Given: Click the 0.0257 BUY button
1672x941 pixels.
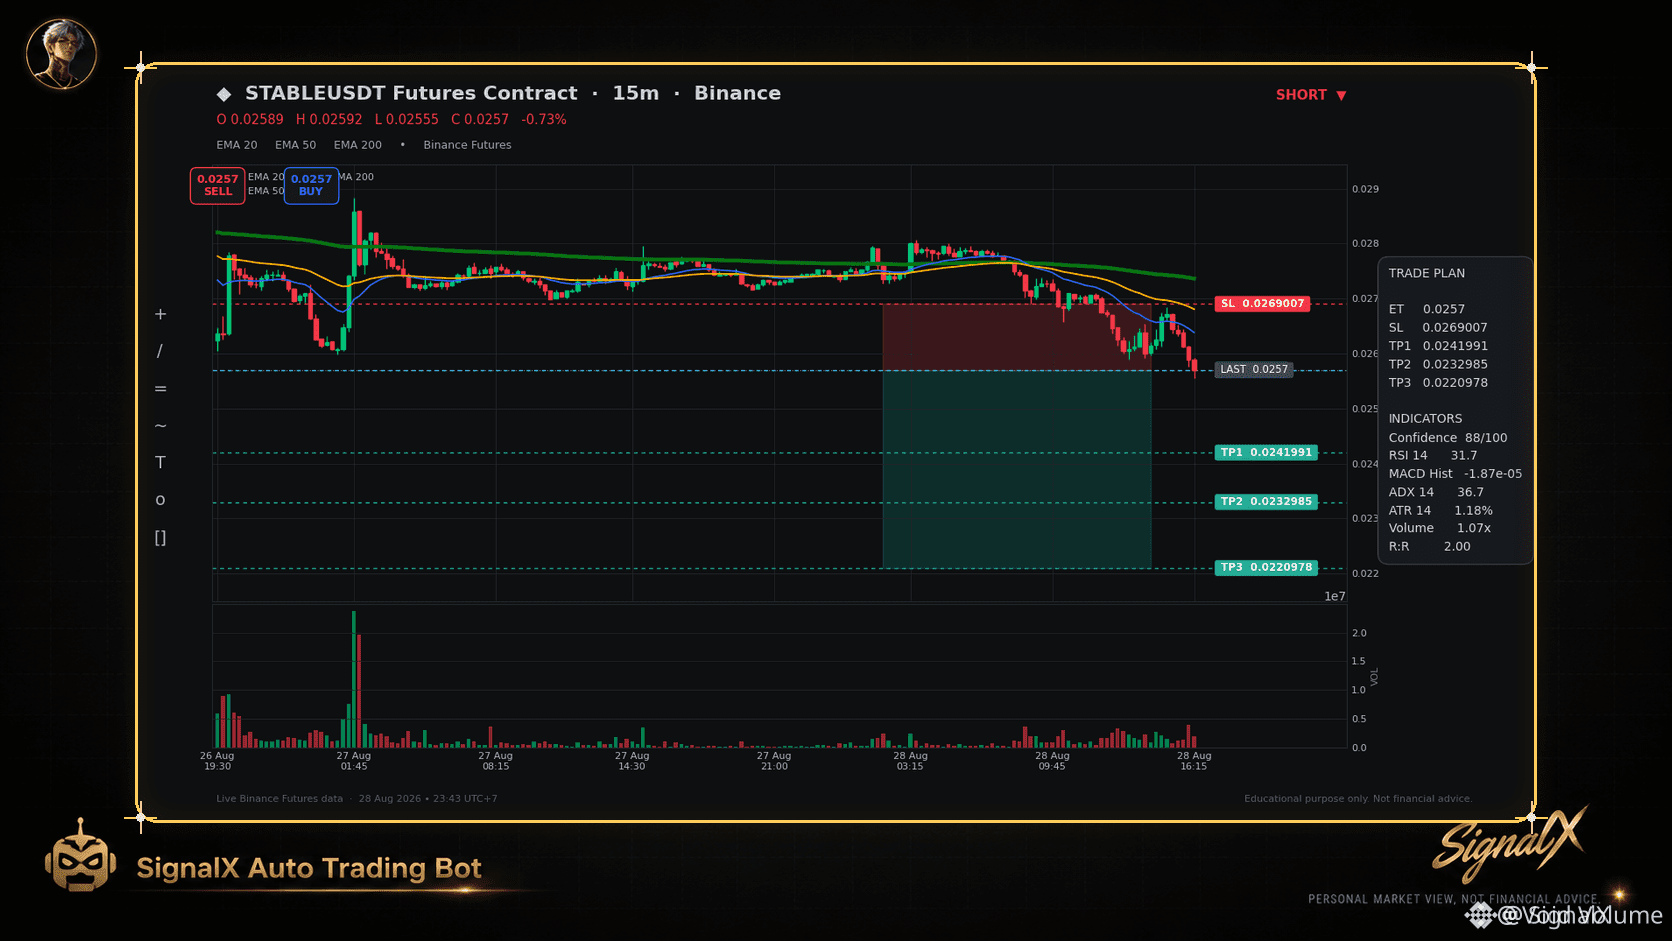Looking at the screenshot, I should coord(311,185).
